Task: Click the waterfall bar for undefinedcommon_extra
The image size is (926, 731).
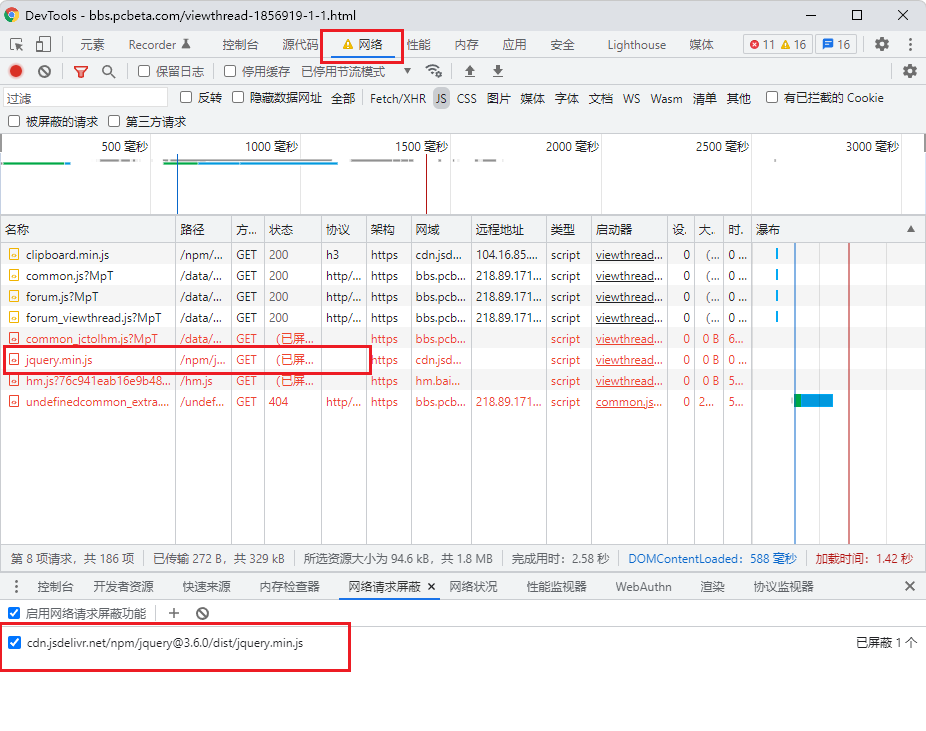Action: pyautogui.click(x=813, y=401)
